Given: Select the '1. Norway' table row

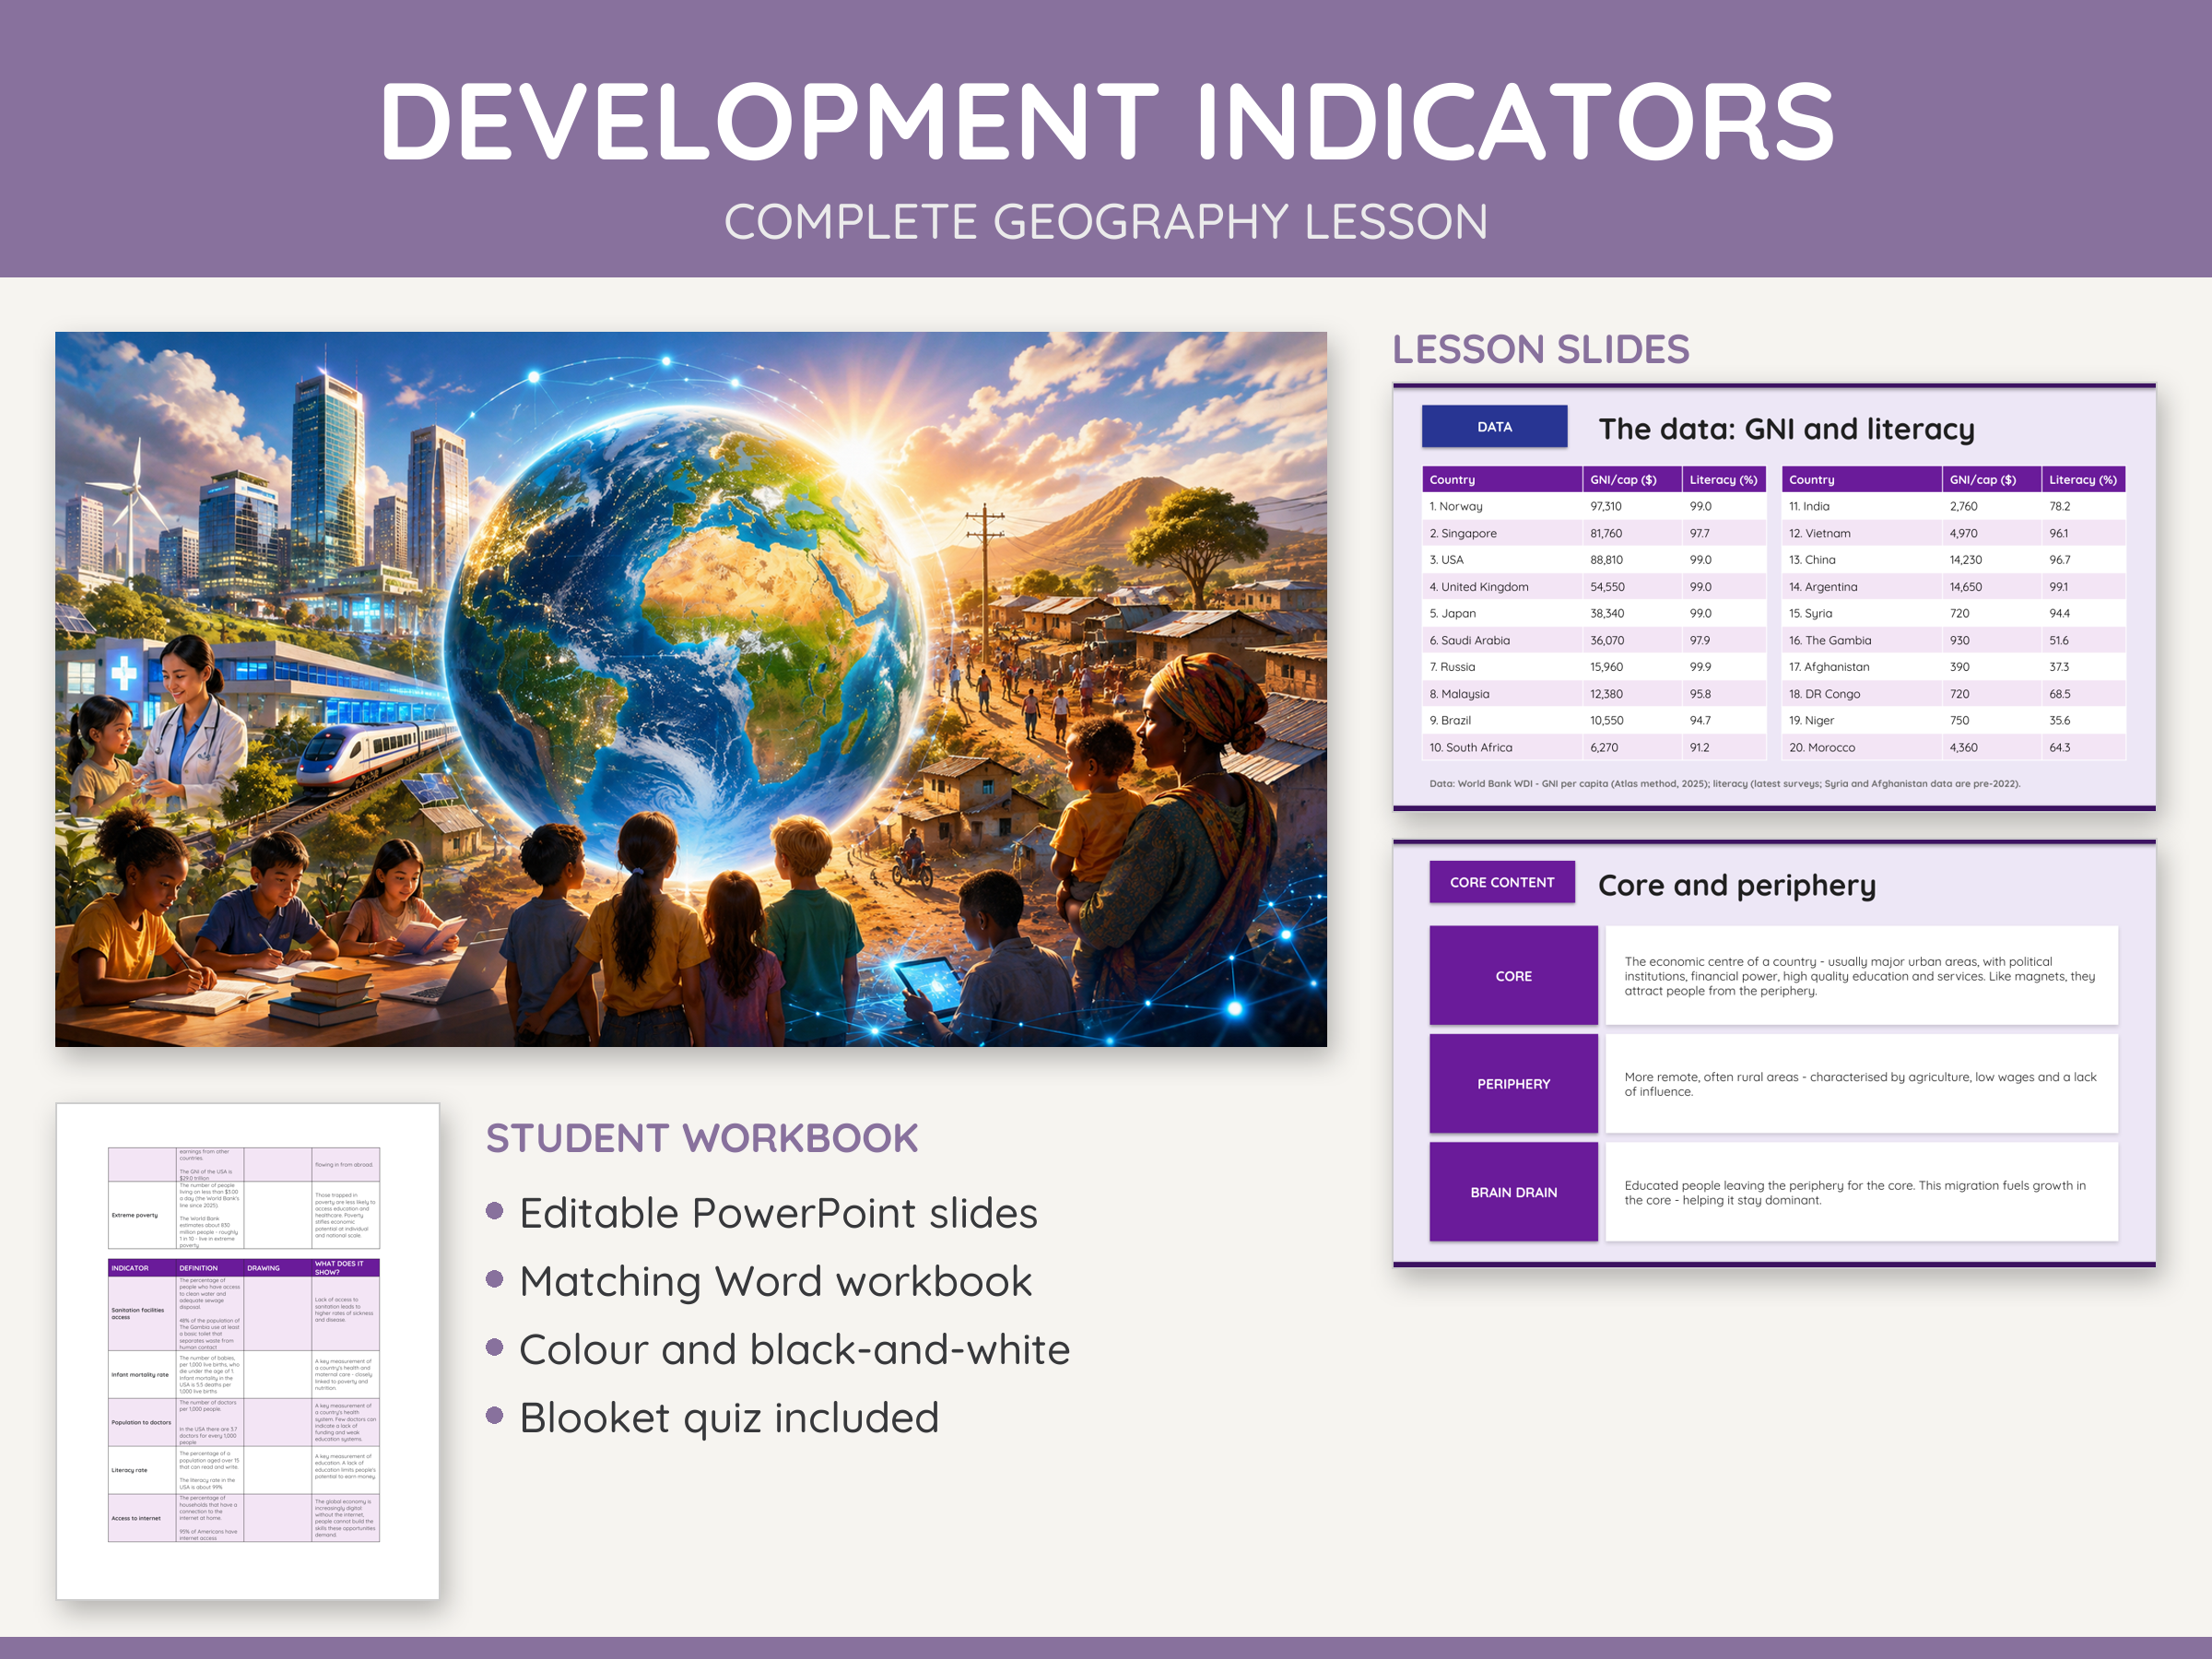Looking at the screenshot, I should 1594,506.
